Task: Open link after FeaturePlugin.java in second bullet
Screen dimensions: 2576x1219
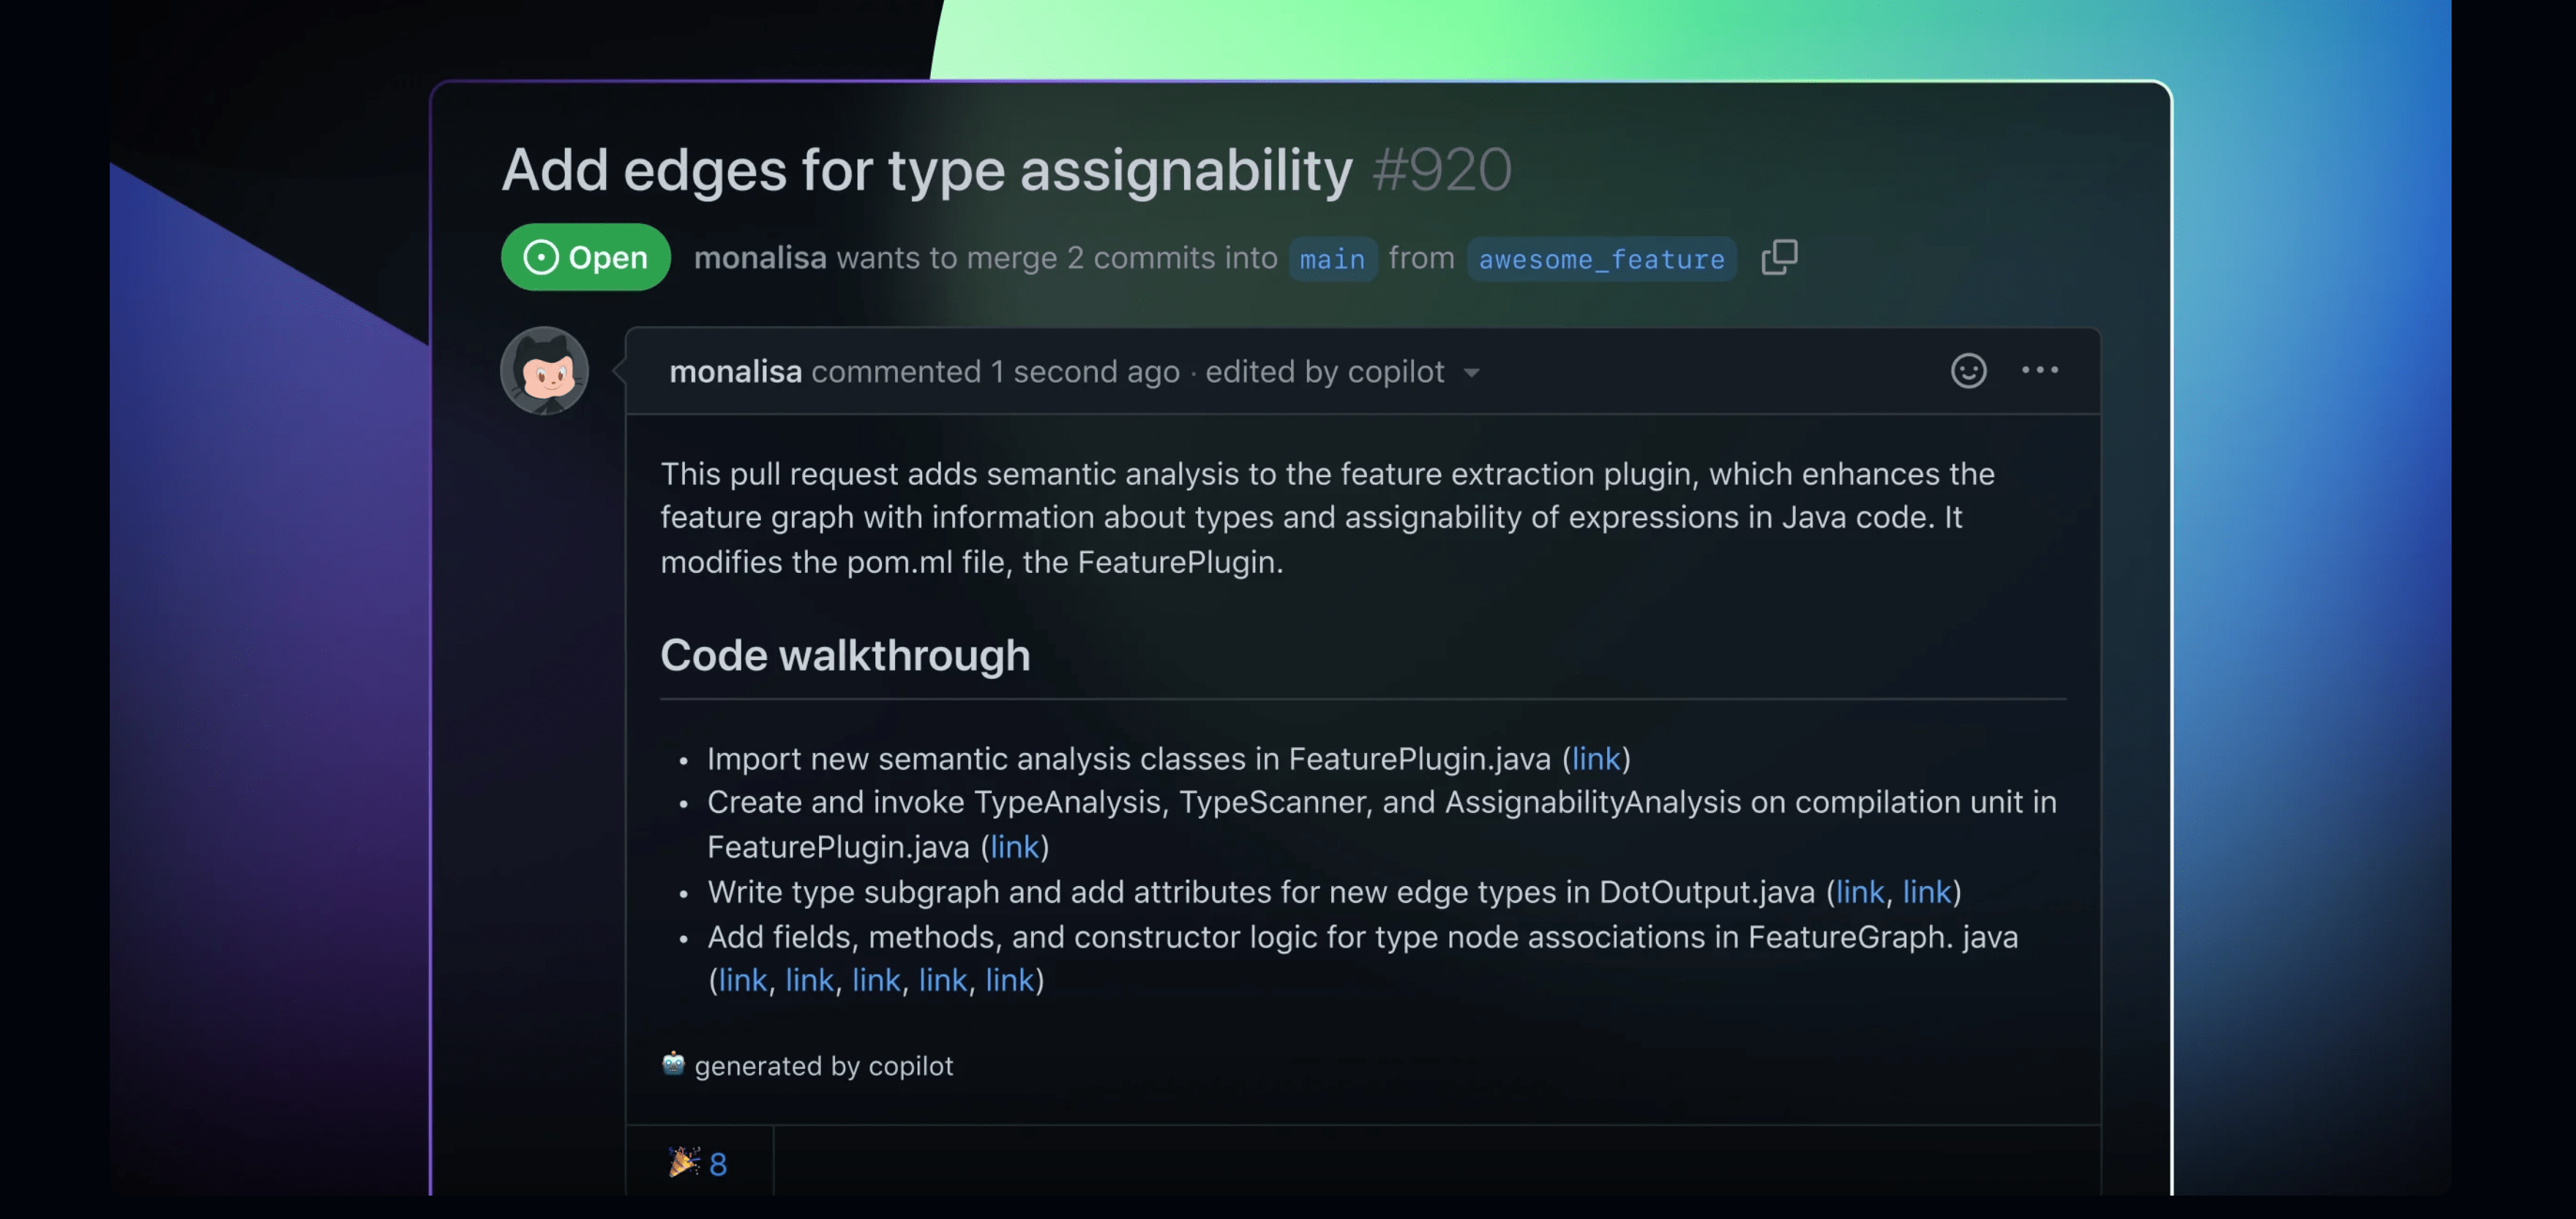Action: (x=1014, y=847)
